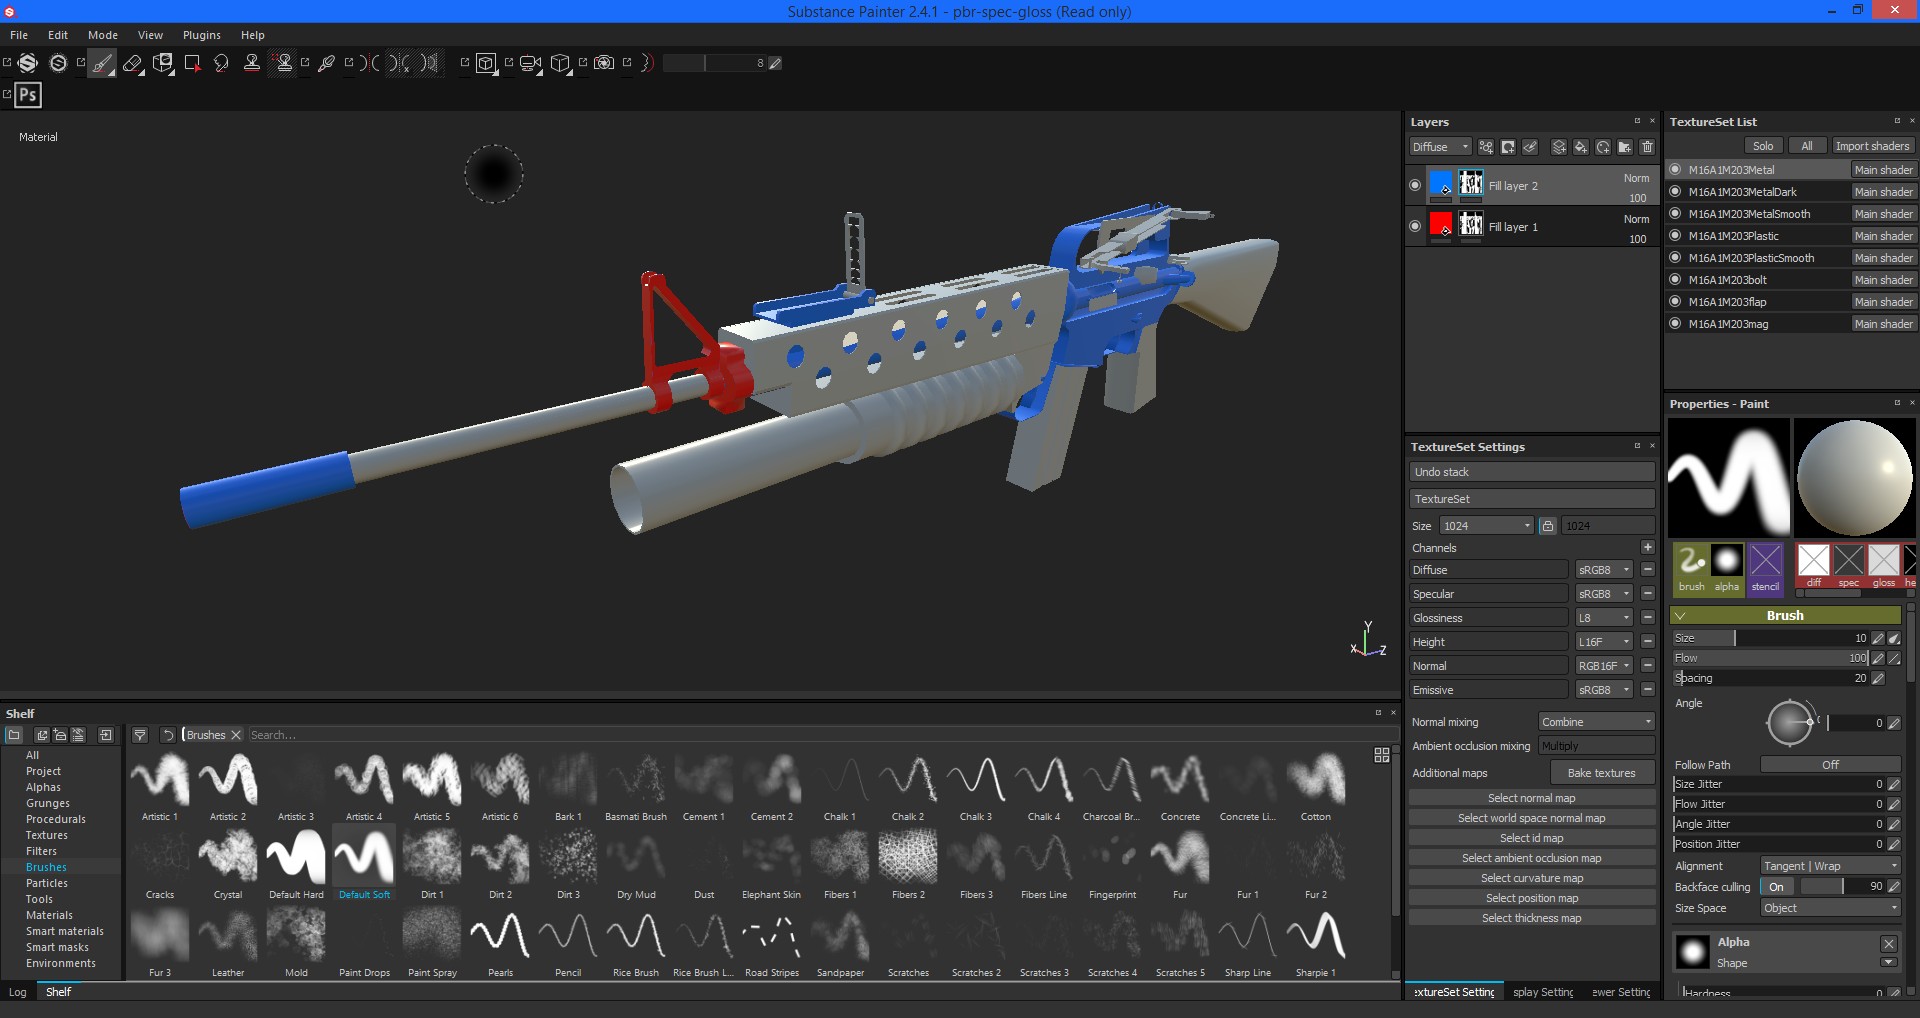This screenshot has height=1018, width=1920.
Task: Select the Paint brush tool
Action: (x=102, y=64)
